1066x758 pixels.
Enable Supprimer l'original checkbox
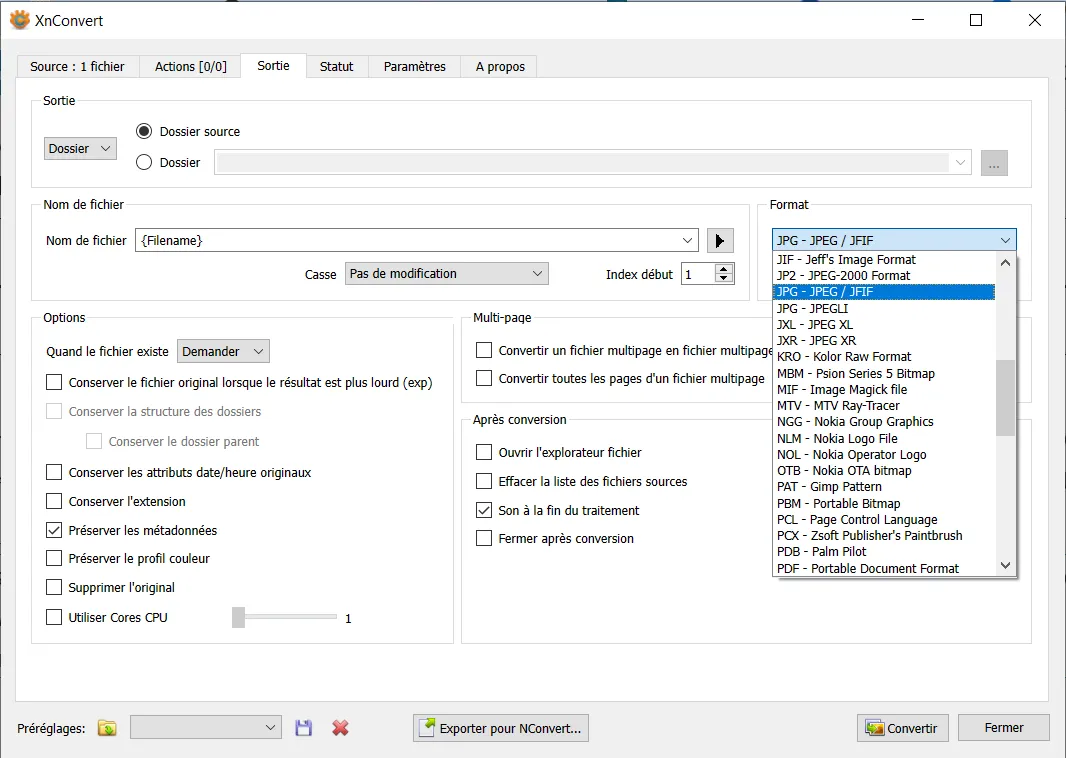[54, 588]
